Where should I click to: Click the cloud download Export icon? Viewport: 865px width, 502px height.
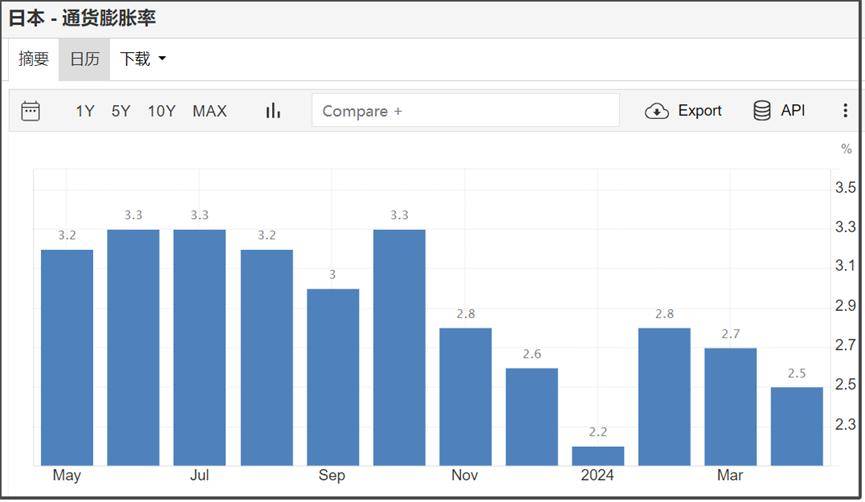click(x=656, y=111)
